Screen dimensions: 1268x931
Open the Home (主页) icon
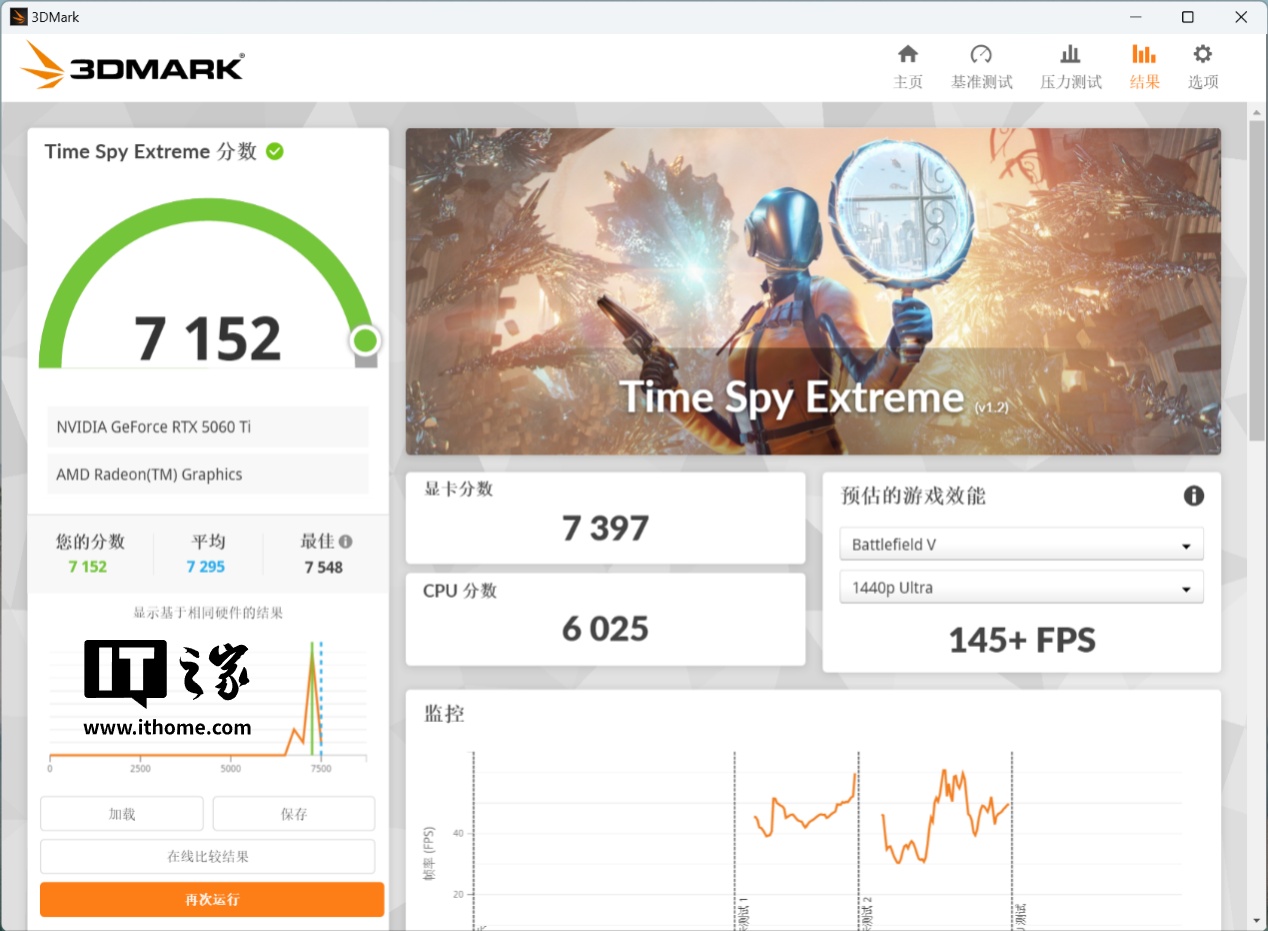[907, 56]
